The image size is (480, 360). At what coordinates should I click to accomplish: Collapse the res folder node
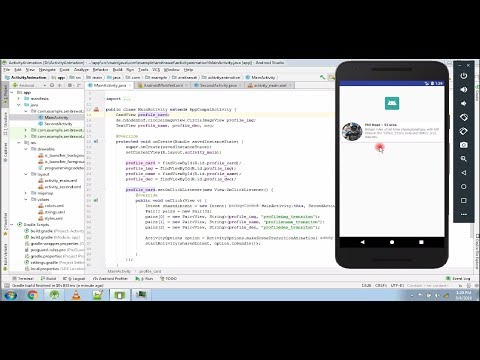(x=19, y=143)
